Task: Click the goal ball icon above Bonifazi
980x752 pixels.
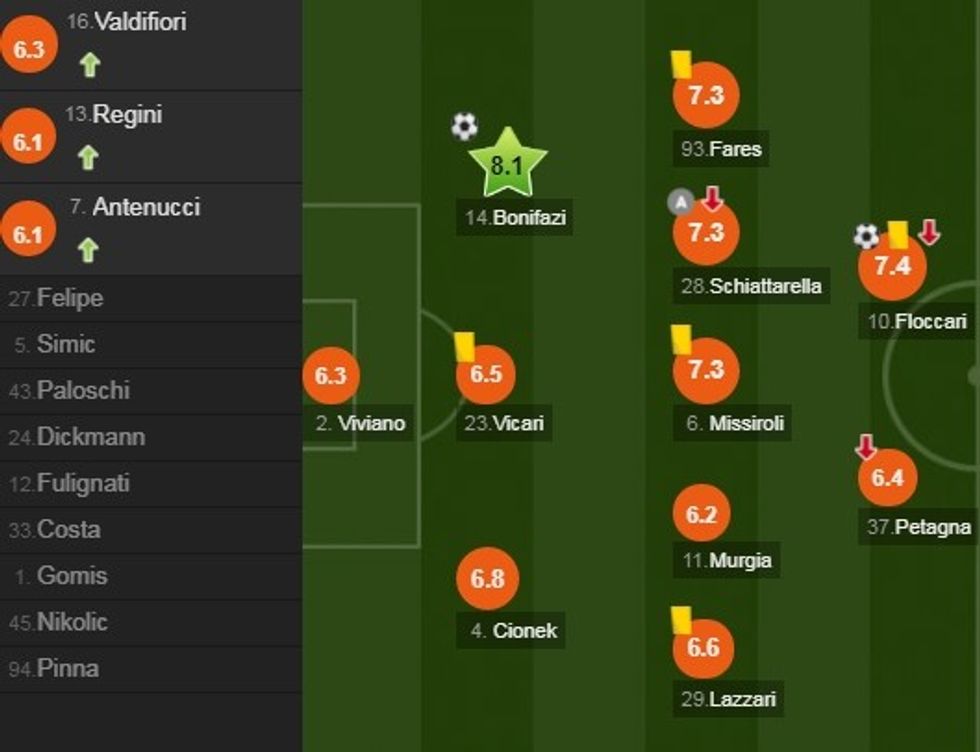Action: coord(464,126)
